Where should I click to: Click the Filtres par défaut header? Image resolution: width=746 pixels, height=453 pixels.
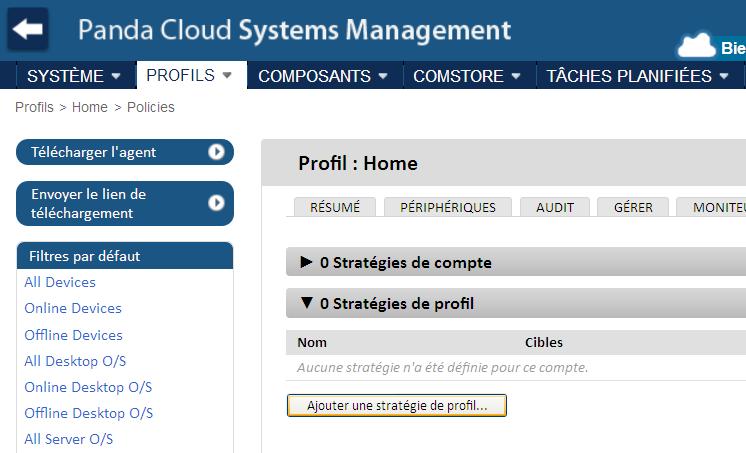[125, 256]
